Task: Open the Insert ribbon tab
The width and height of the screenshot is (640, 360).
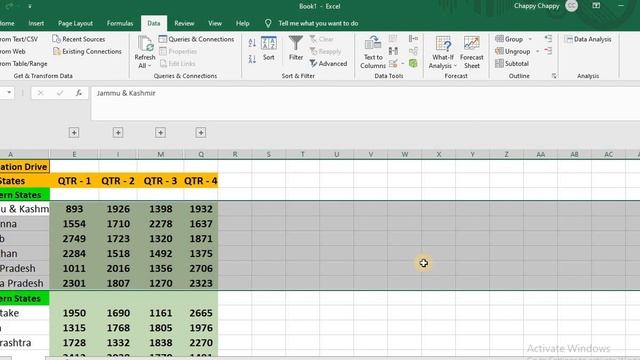Action: click(36, 23)
